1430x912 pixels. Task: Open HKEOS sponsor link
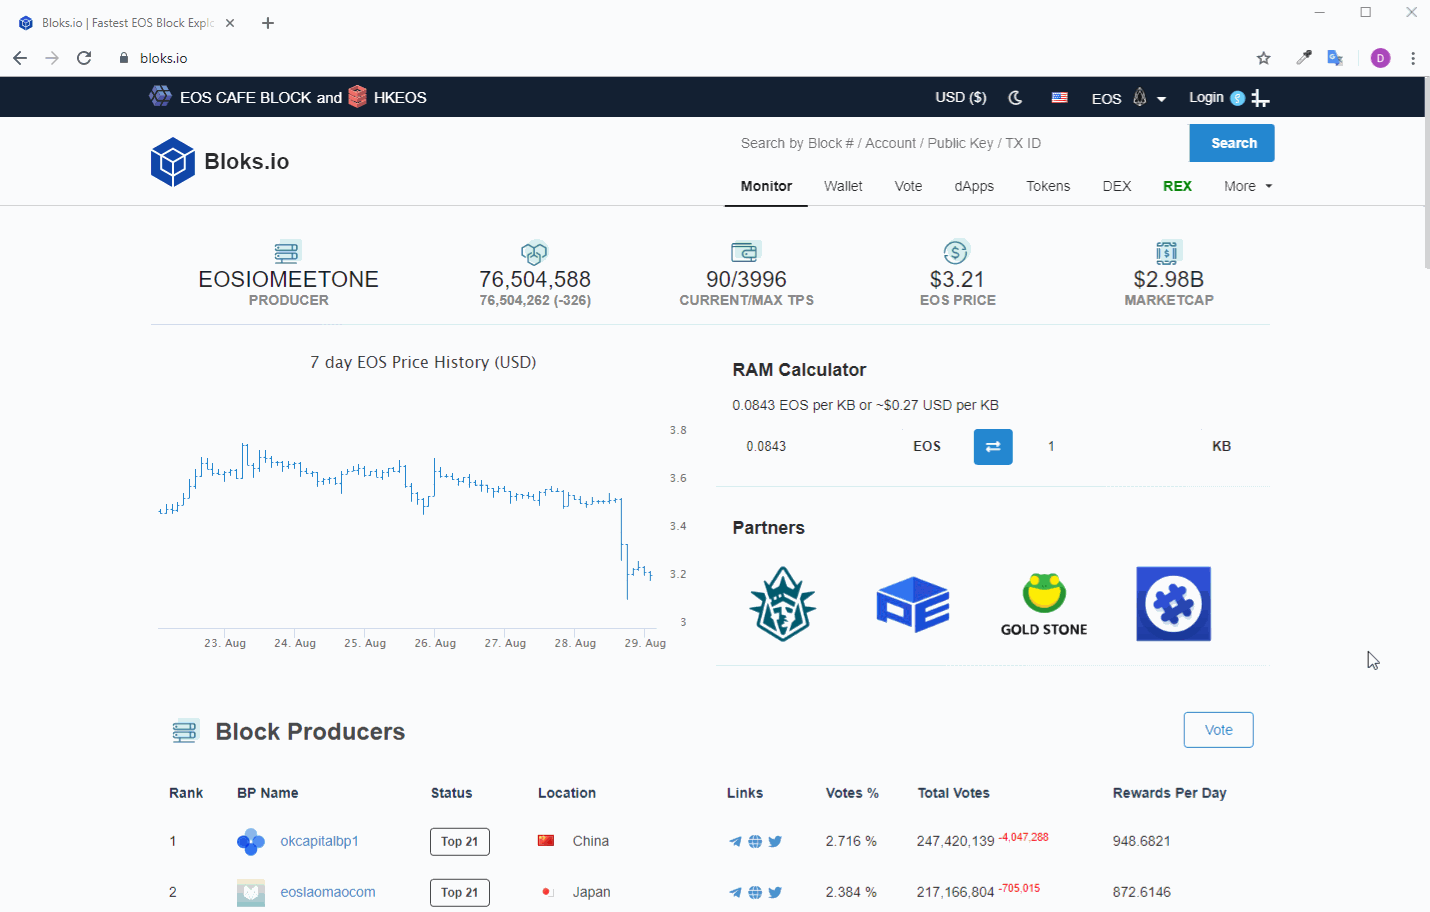400,97
